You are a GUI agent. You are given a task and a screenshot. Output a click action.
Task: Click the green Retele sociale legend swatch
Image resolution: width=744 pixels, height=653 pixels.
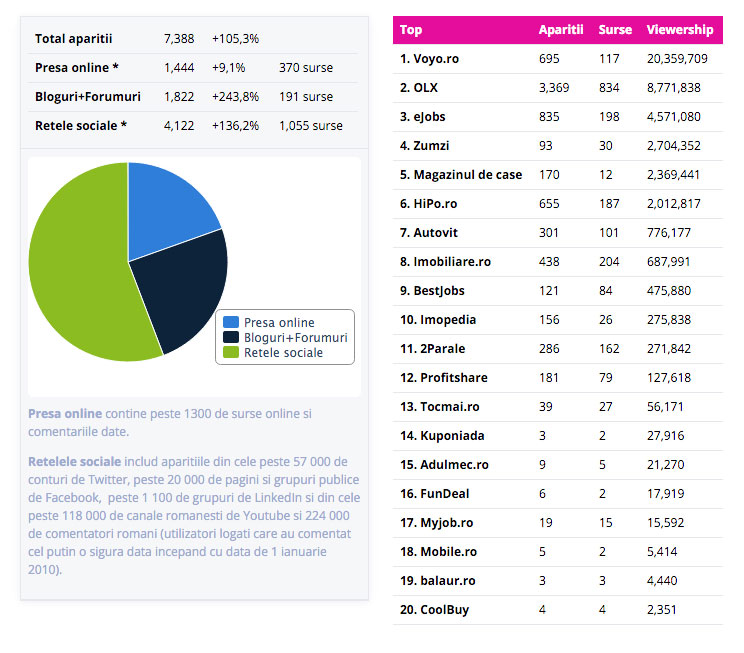coord(231,352)
